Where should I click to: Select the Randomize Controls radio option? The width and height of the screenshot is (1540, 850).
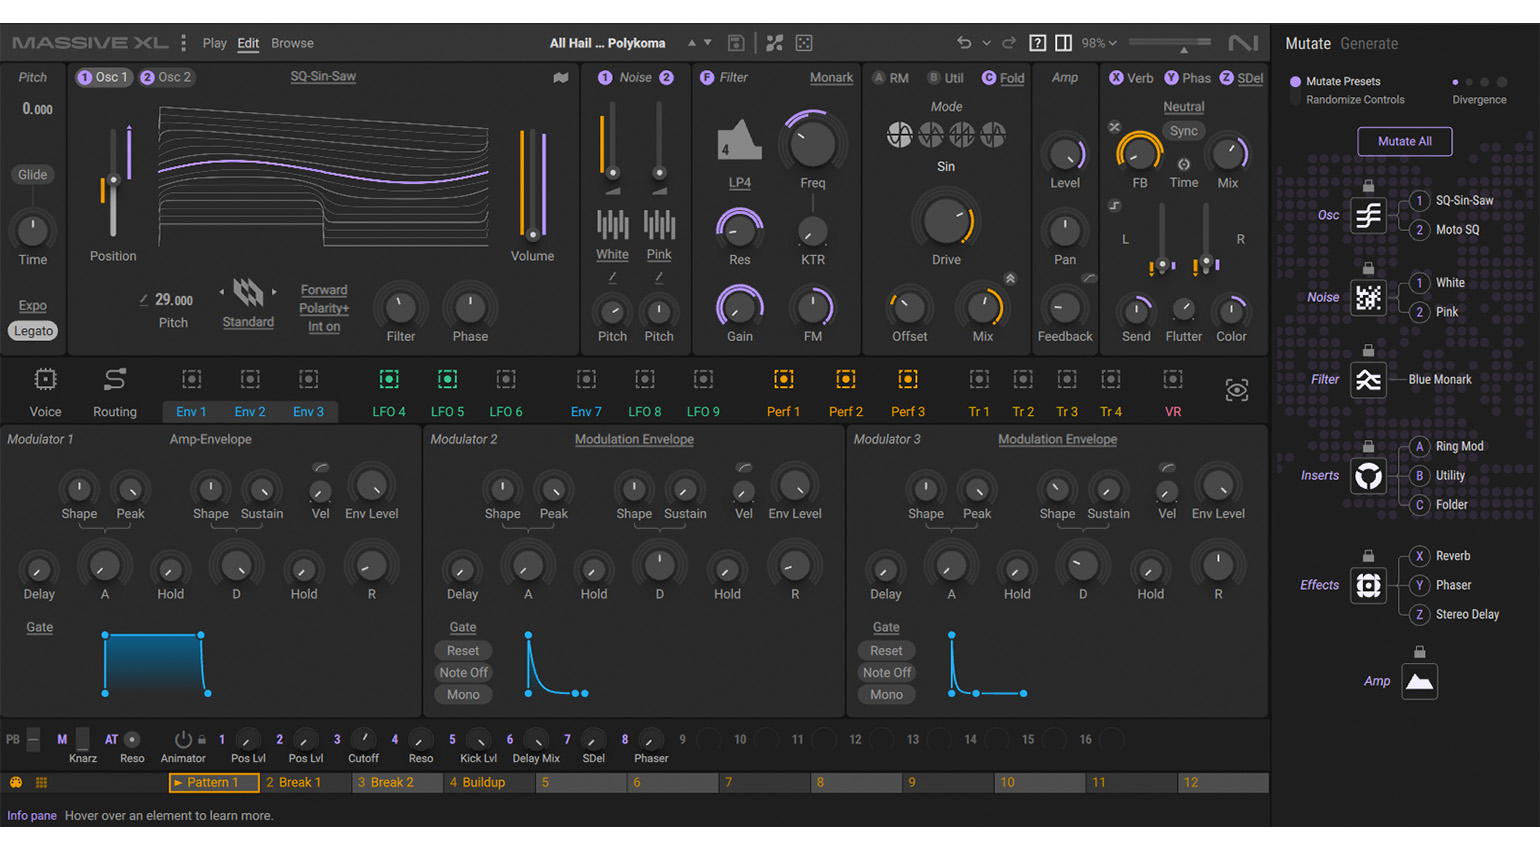point(1296,100)
